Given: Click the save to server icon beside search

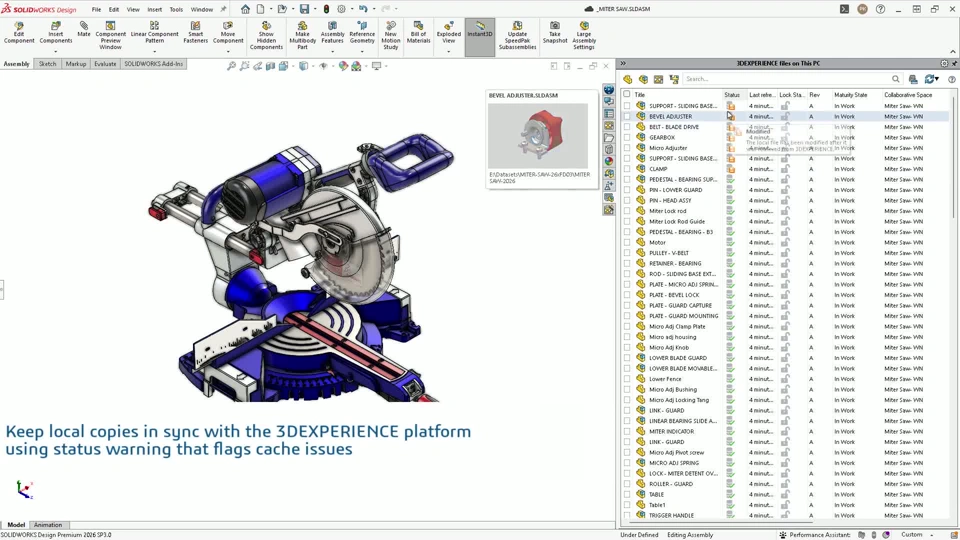Looking at the screenshot, I should point(913,79).
